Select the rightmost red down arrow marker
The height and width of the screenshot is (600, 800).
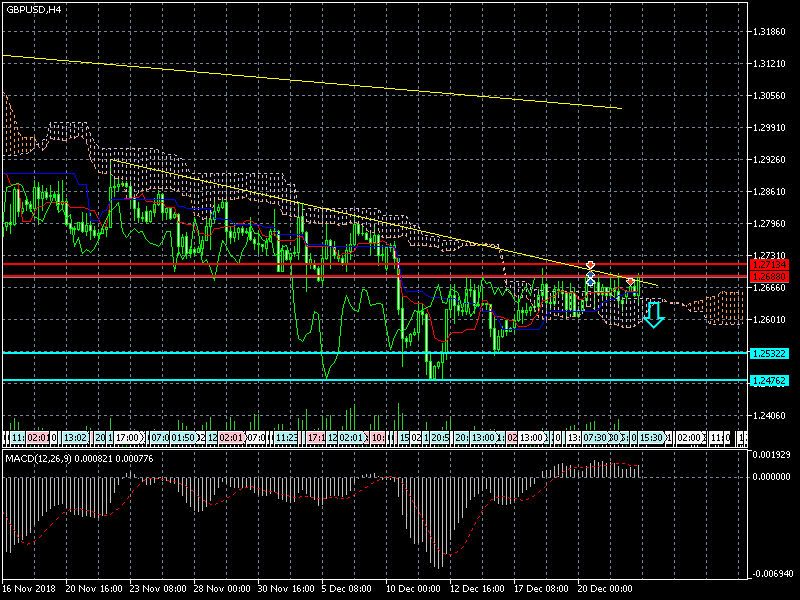click(x=631, y=282)
